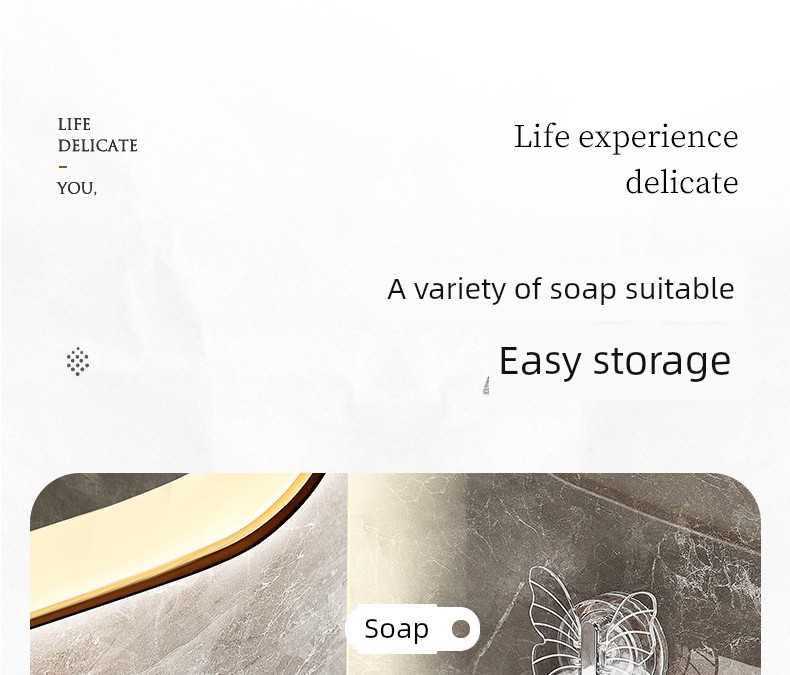Click the 'YOU,' caption text

coord(77,188)
